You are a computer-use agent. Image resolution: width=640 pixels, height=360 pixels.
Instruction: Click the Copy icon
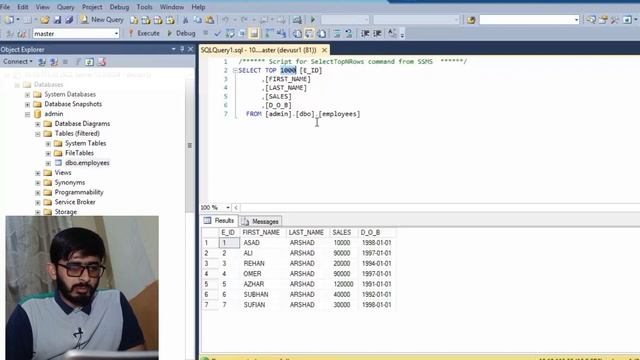click(198, 20)
